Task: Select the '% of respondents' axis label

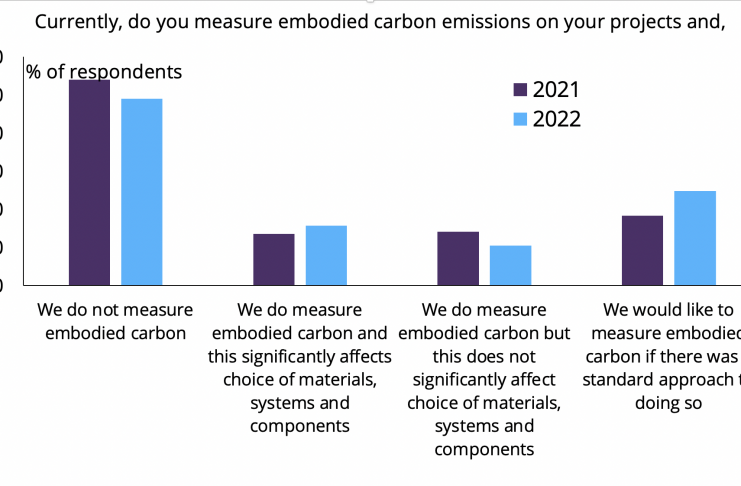Action: [x=104, y=72]
